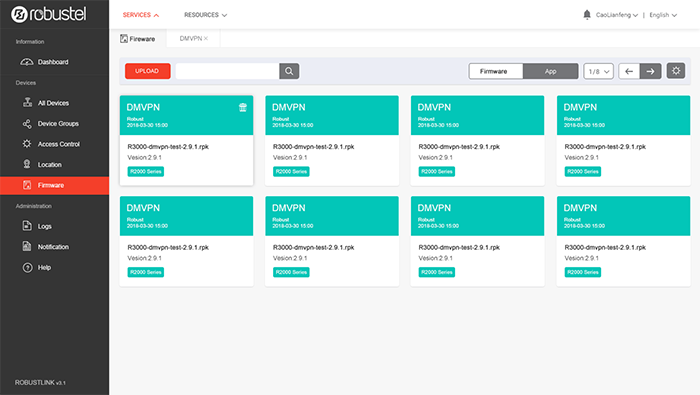Image resolution: width=700 pixels, height=395 pixels.
Task: Click the All Devices icon
Action: point(27,103)
